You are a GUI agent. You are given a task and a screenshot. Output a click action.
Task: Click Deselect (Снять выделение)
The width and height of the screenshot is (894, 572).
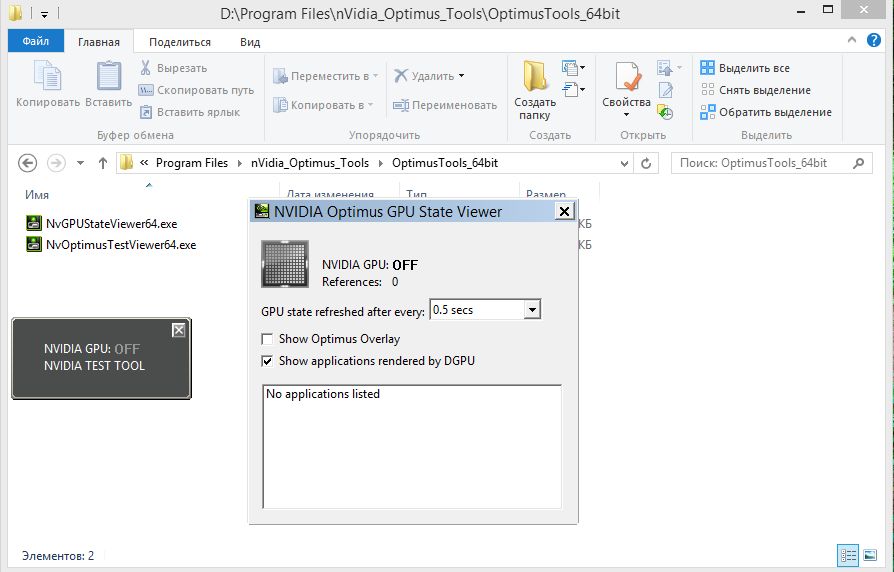point(755,90)
